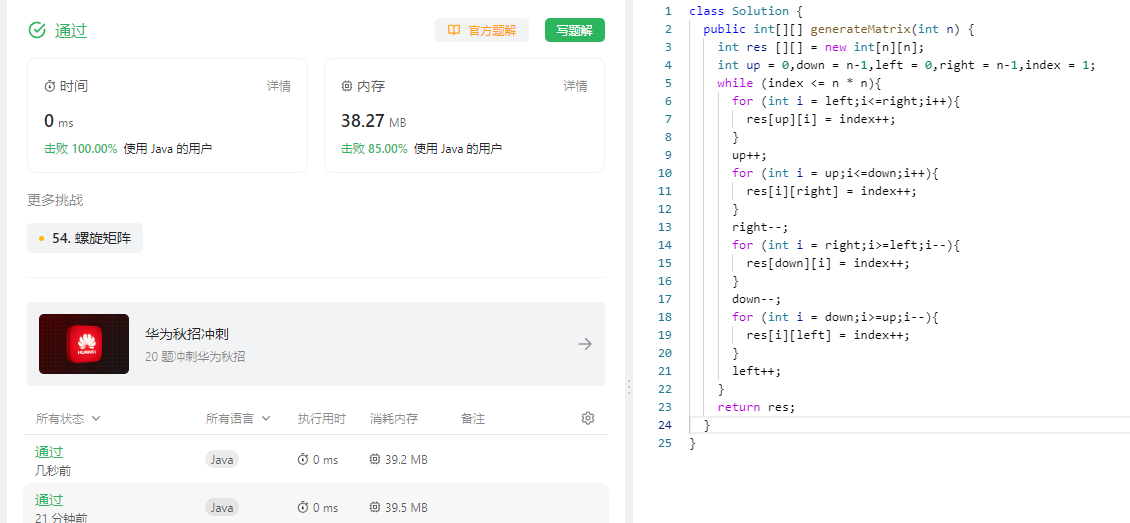Click 'res[up][i] = index++;' line
This screenshot has width=1130, height=523.
pos(821,119)
